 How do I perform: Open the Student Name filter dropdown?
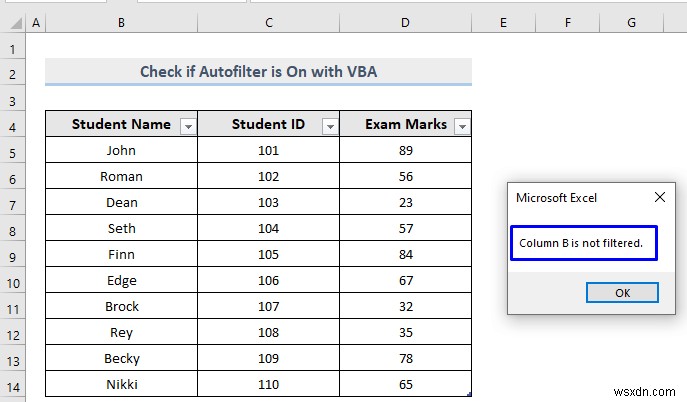pyautogui.click(x=188, y=127)
